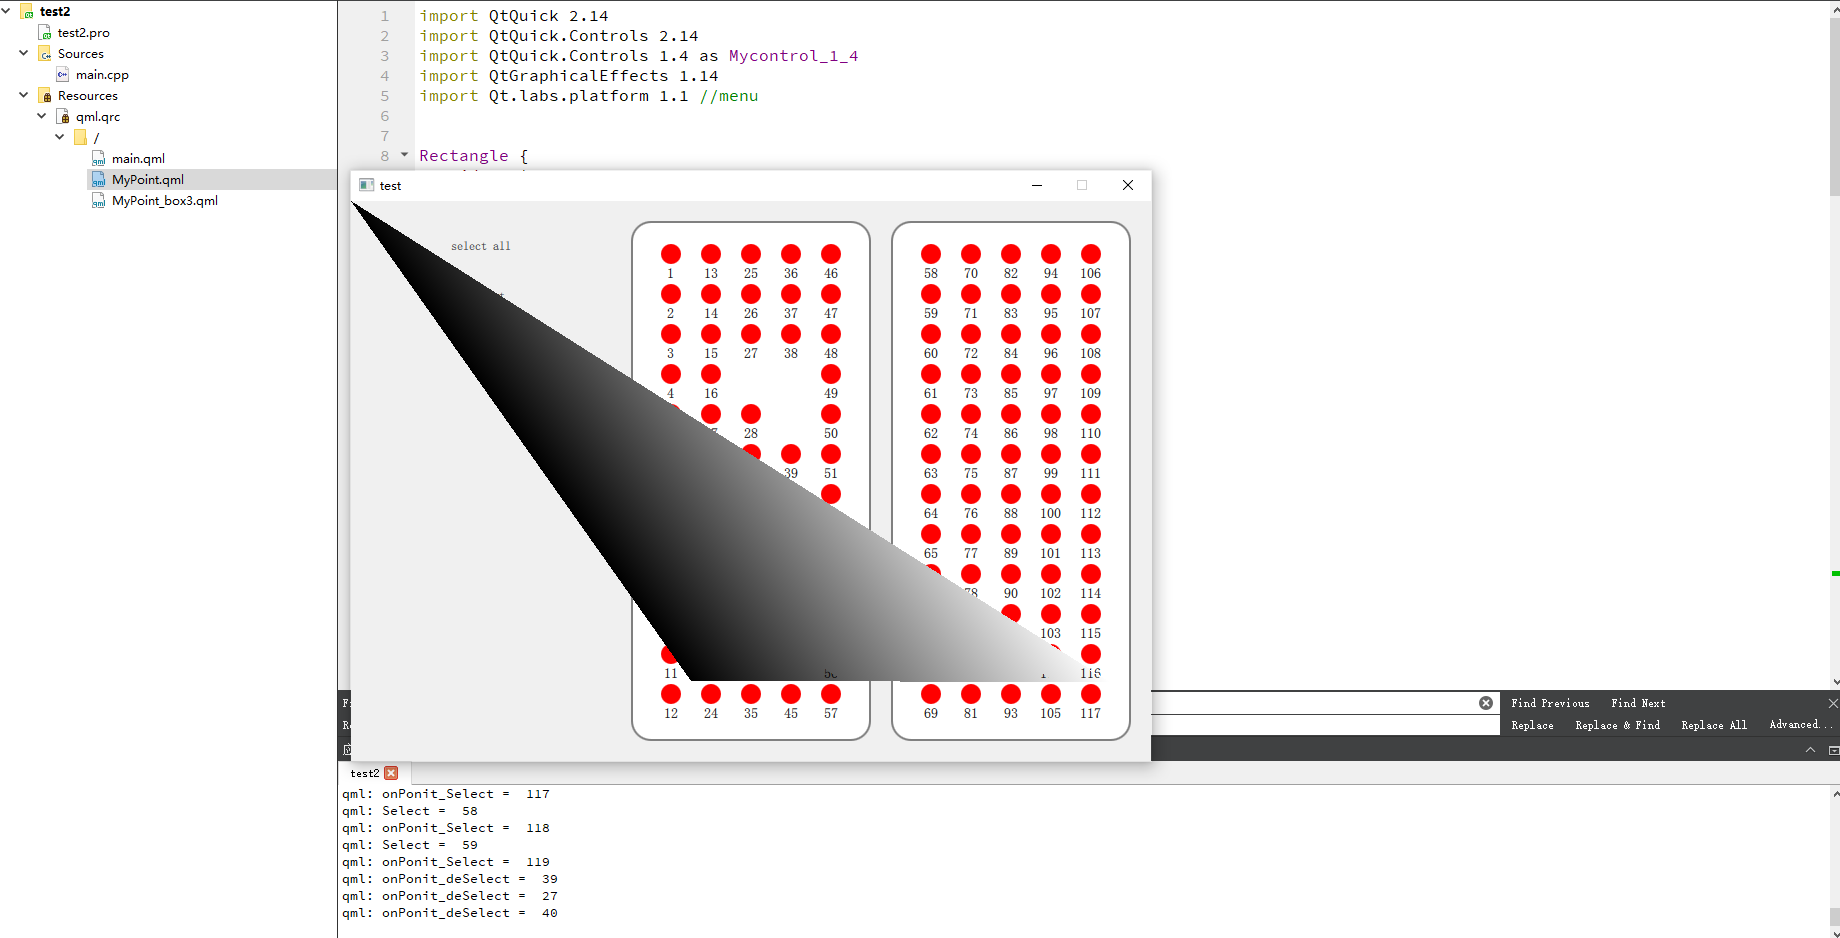Click the C++ icon beside main.cpp

tap(62, 74)
